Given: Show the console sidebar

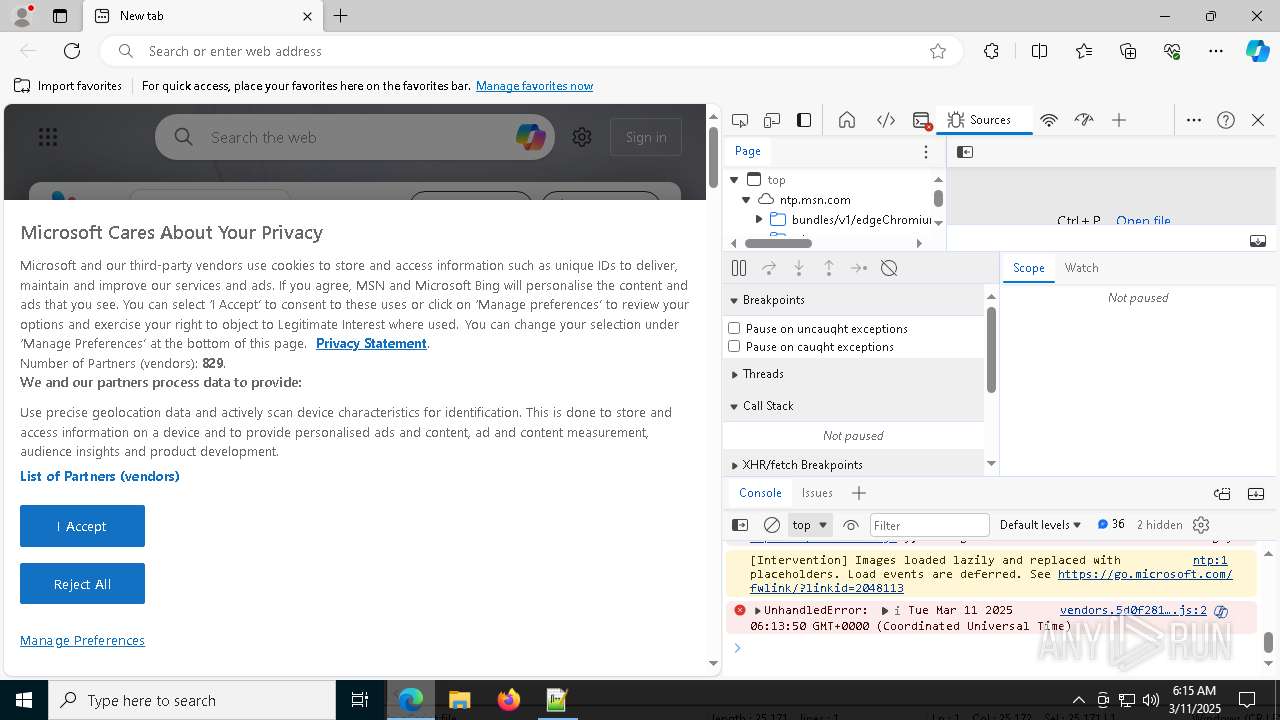Looking at the screenshot, I should pos(740,525).
